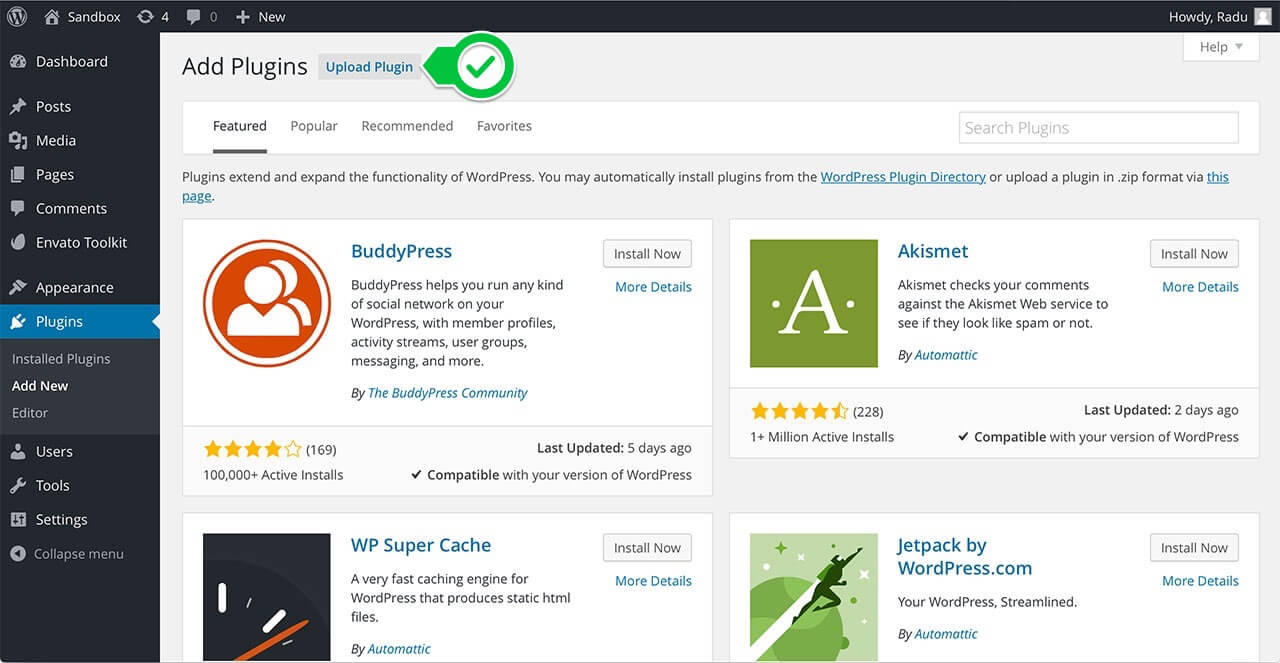Open More Details for Jetpack
The width and height of the screenshot is (1280, 663).
(x=1200, y=581)
